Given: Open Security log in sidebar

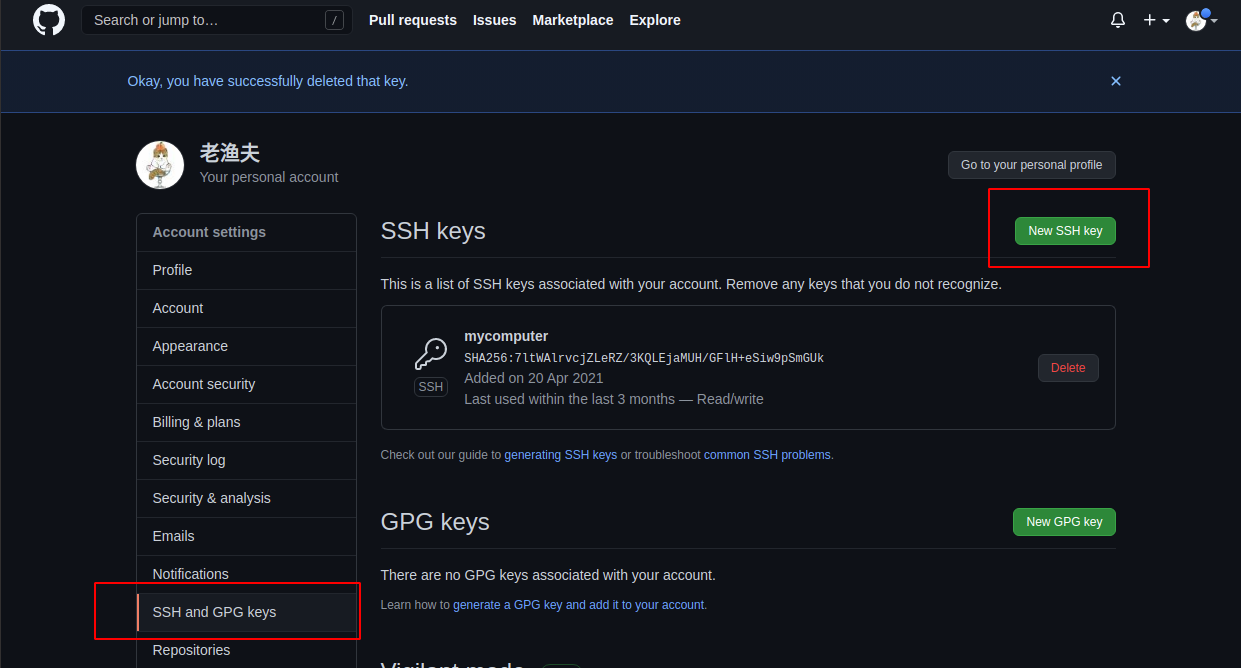Looking at the screenshot, I should click(x=246, y=460).
